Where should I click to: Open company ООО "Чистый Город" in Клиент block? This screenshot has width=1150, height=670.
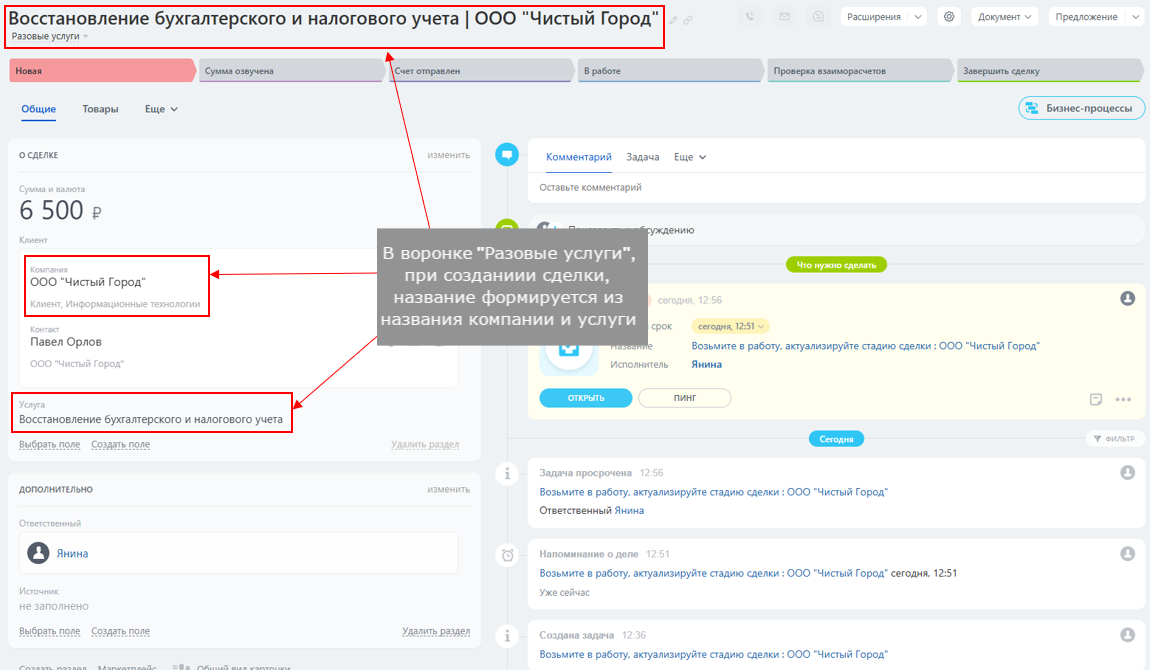[x=87, y=282]
